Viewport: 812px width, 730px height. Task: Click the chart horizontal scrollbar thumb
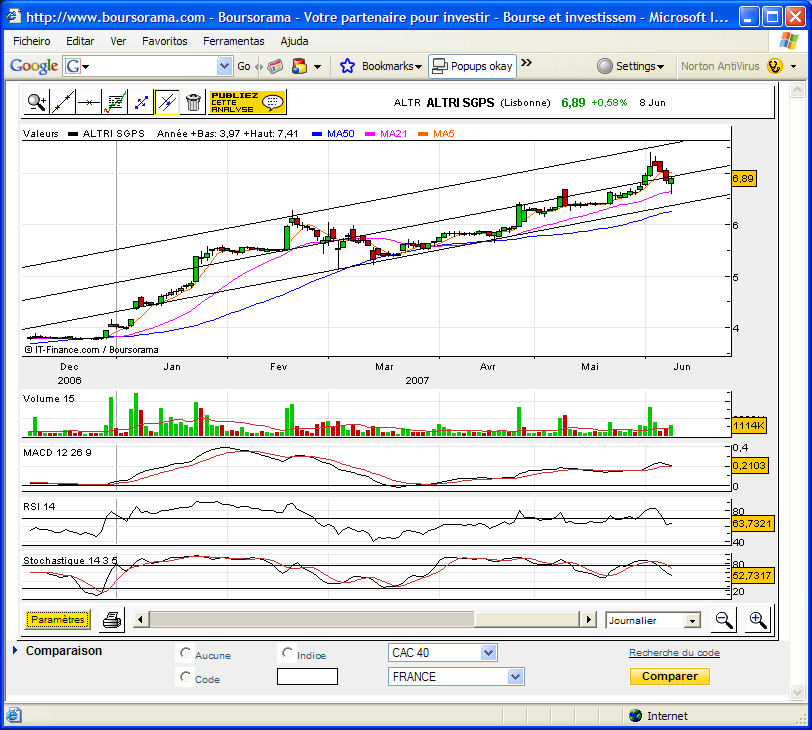click(x=312, y=619)
